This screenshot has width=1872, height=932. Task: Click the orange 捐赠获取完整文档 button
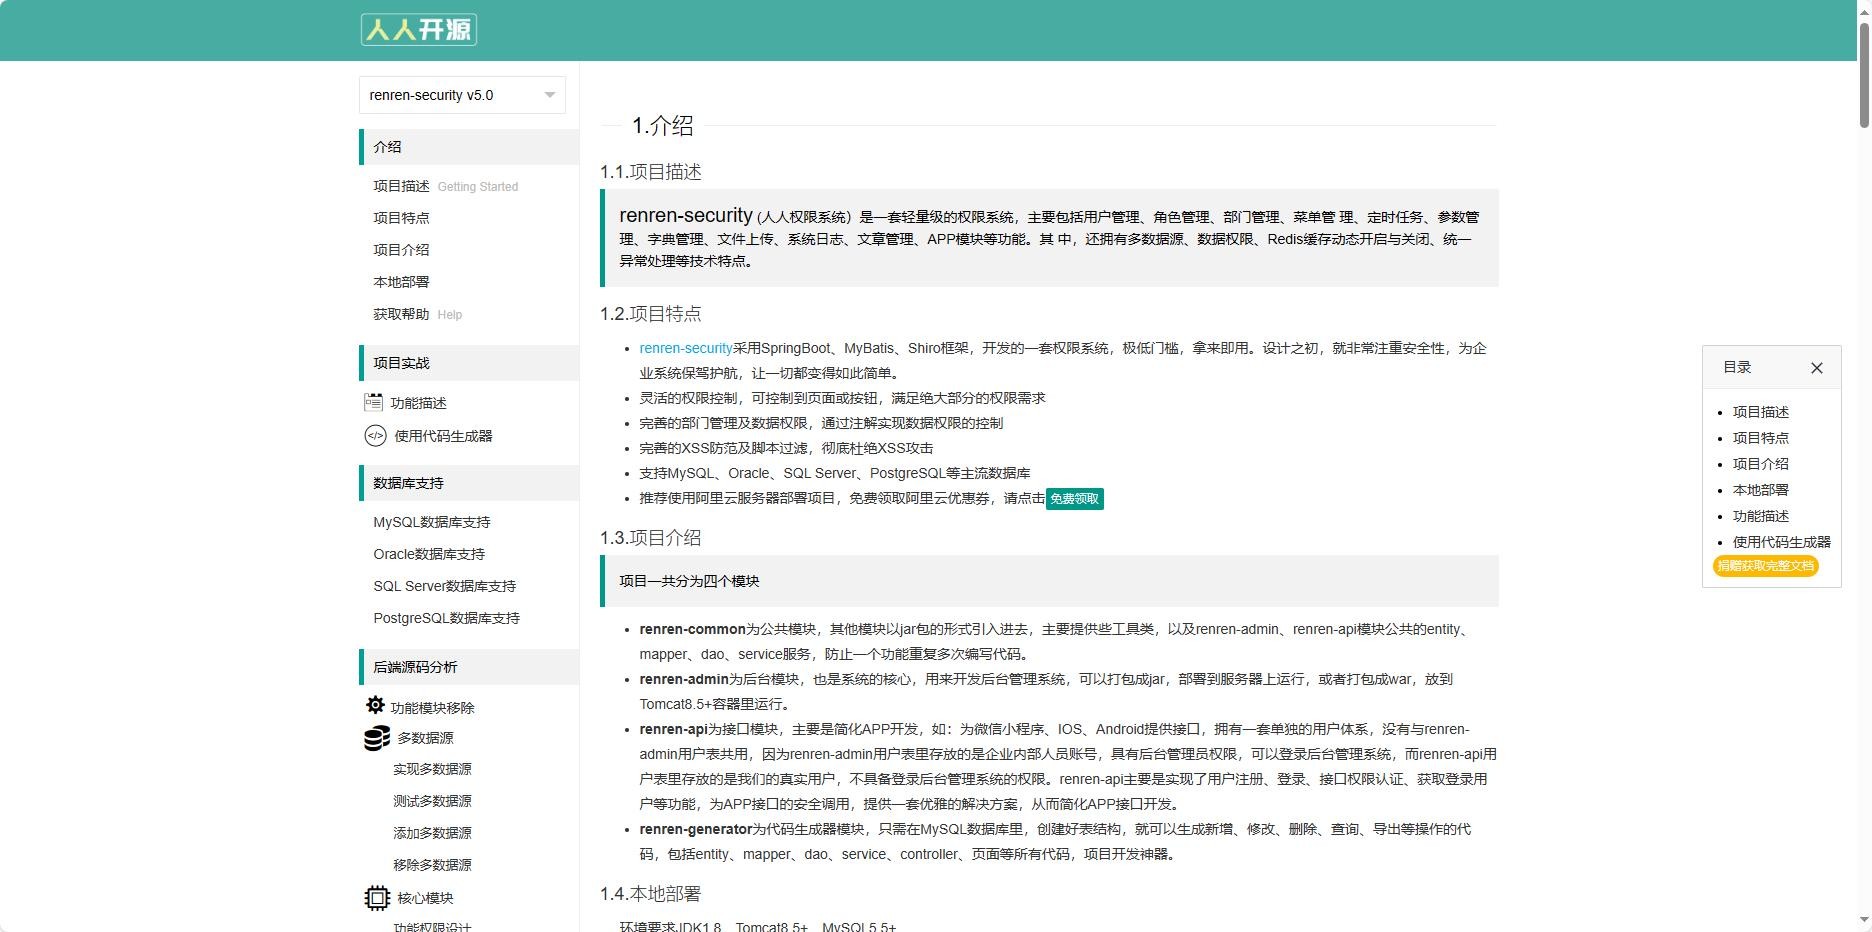1765,566
